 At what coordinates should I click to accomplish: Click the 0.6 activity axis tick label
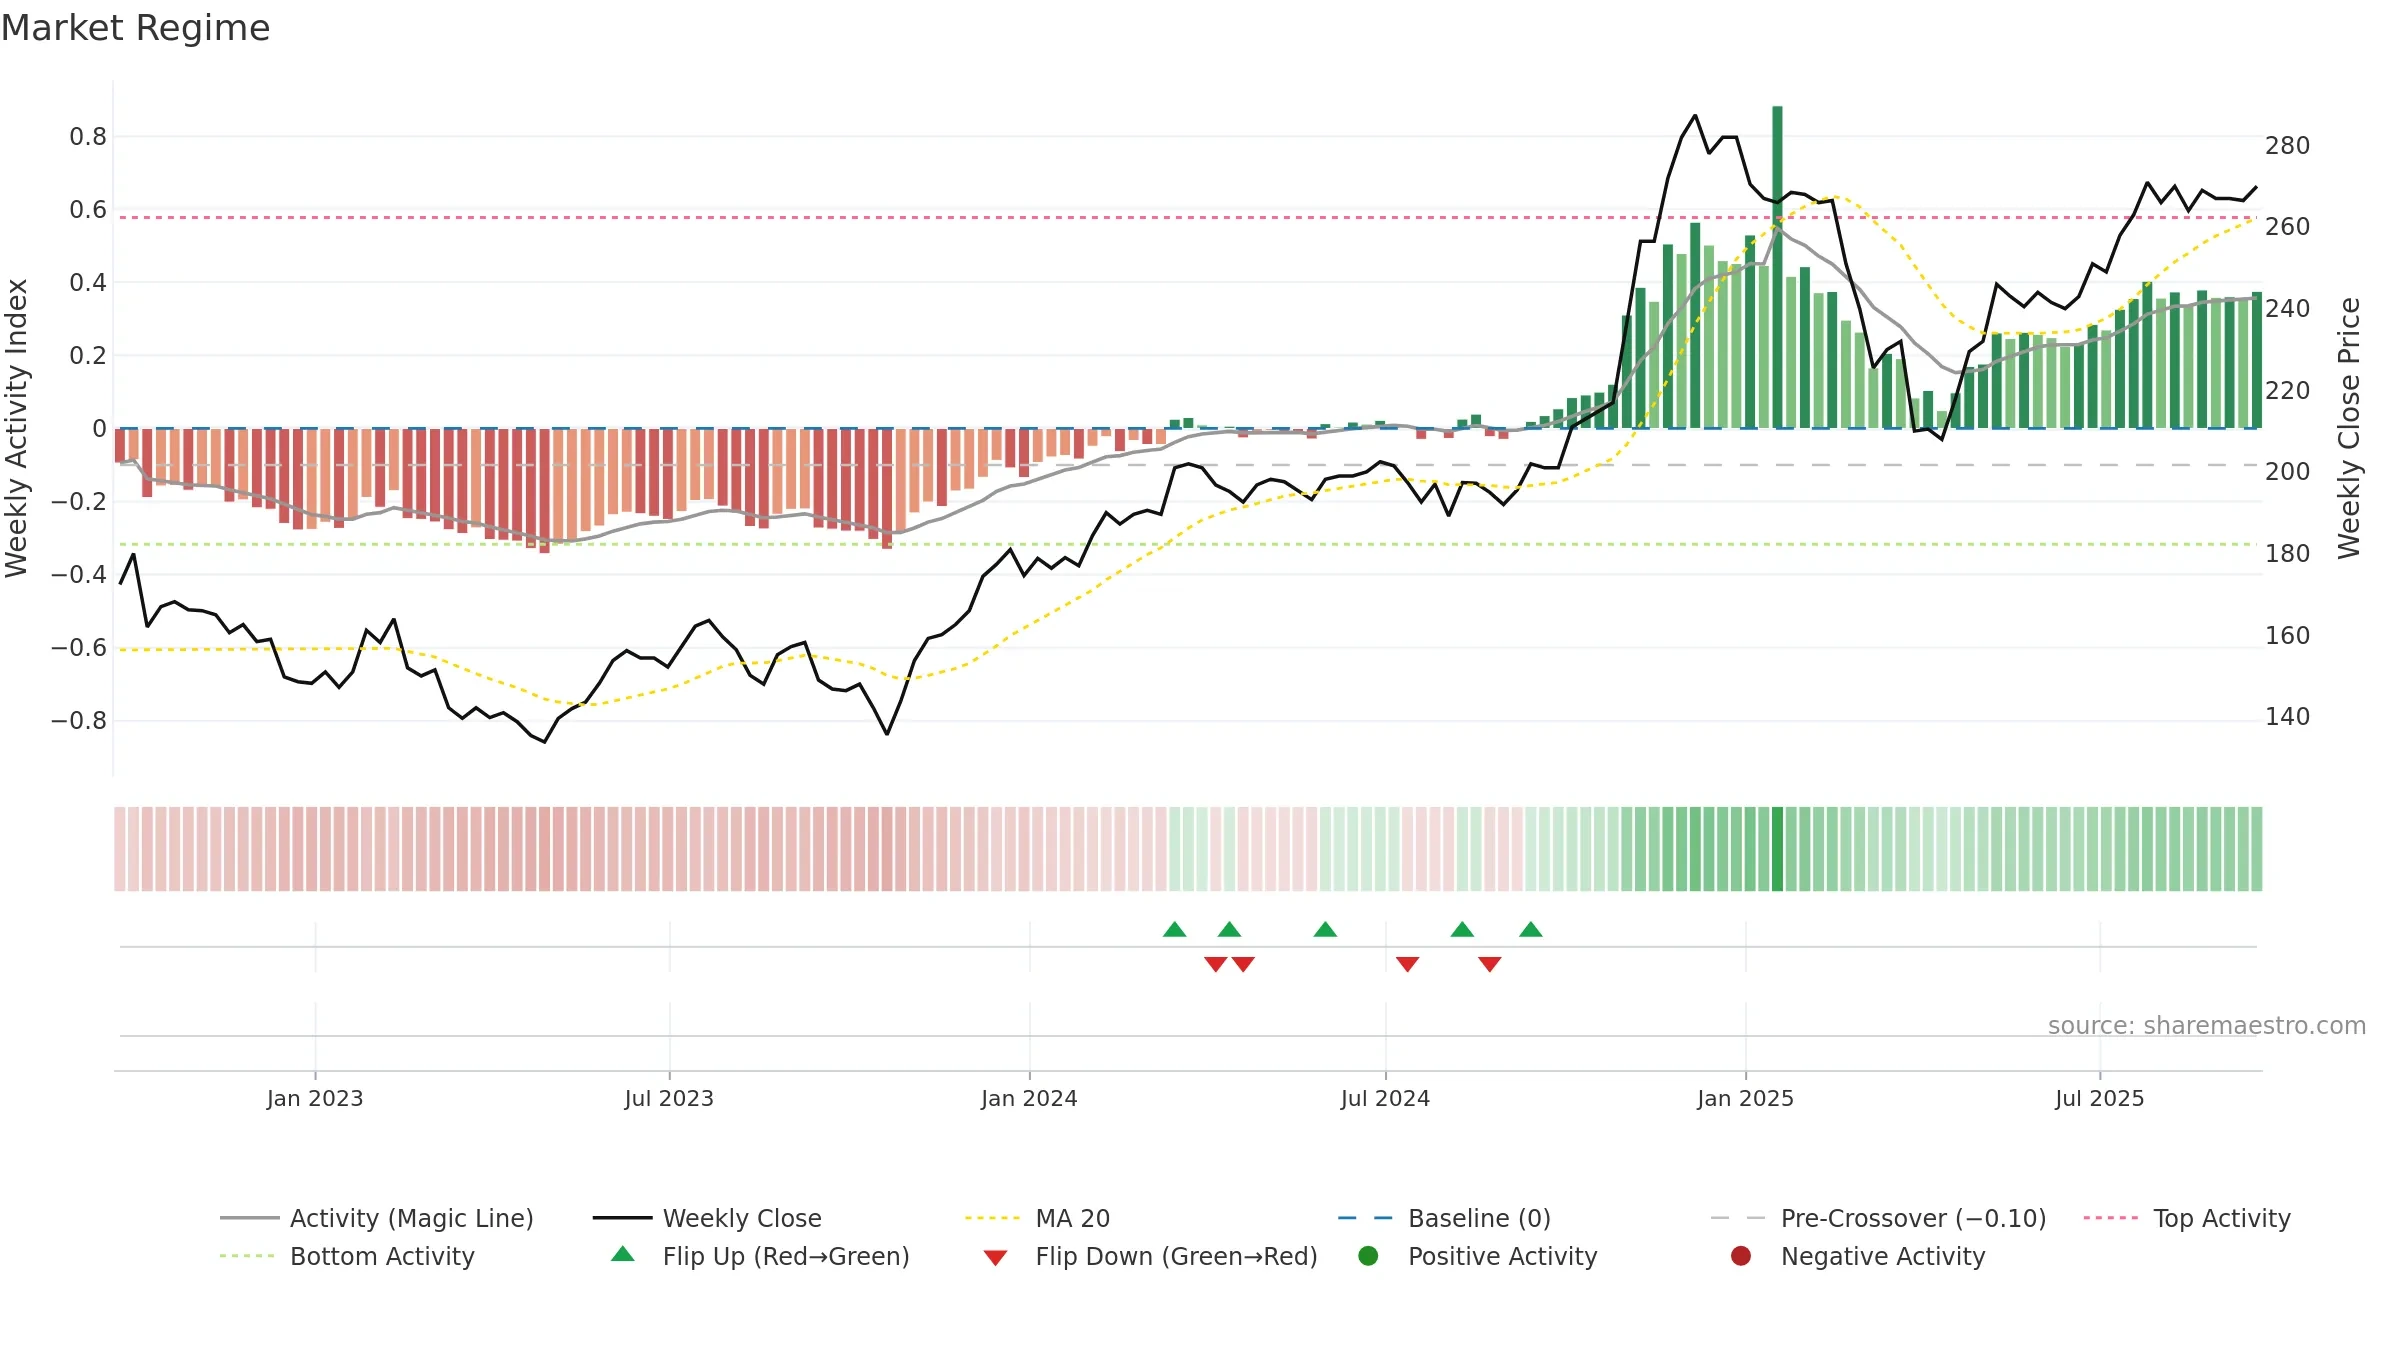click(88, 210)
